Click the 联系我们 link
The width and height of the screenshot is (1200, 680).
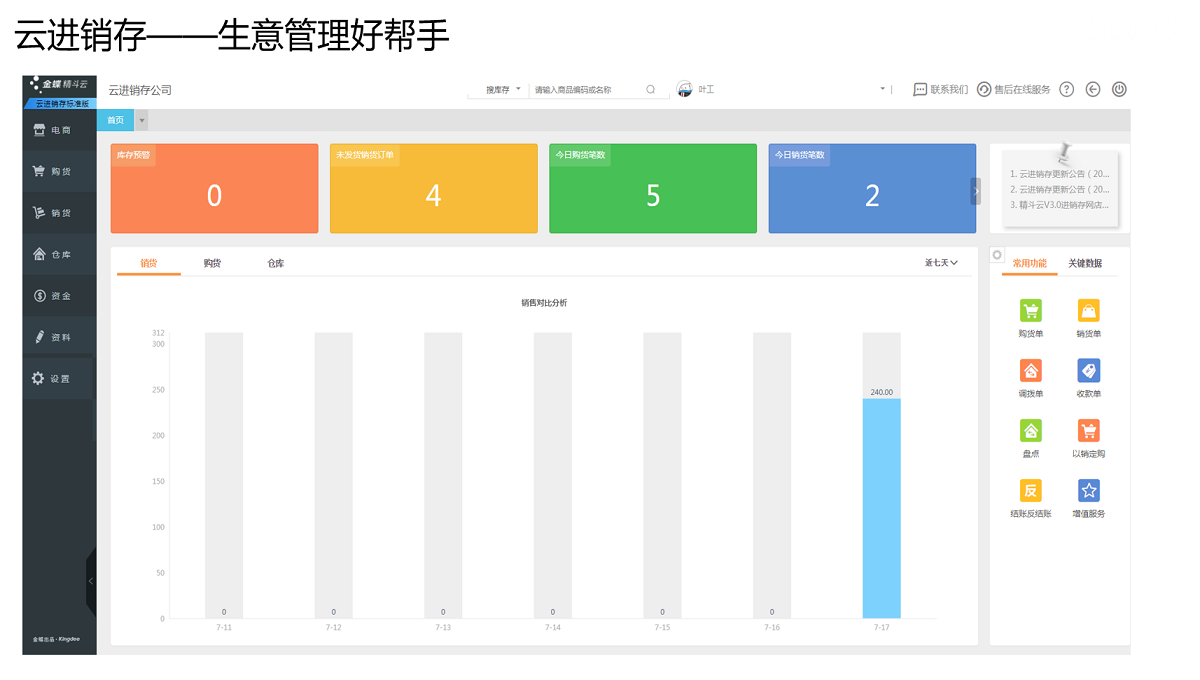coord(940,89)
